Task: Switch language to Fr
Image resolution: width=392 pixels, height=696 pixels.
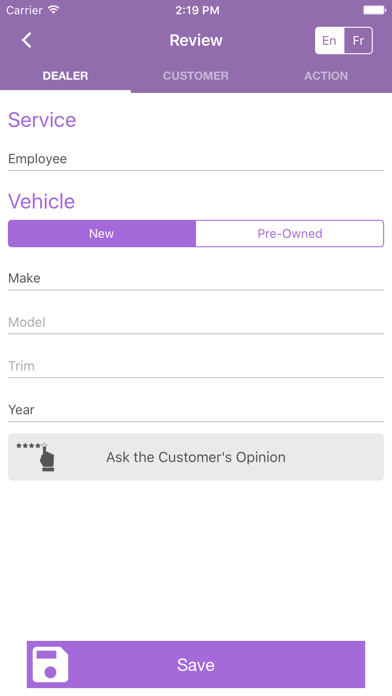Action: pos(358,40)
